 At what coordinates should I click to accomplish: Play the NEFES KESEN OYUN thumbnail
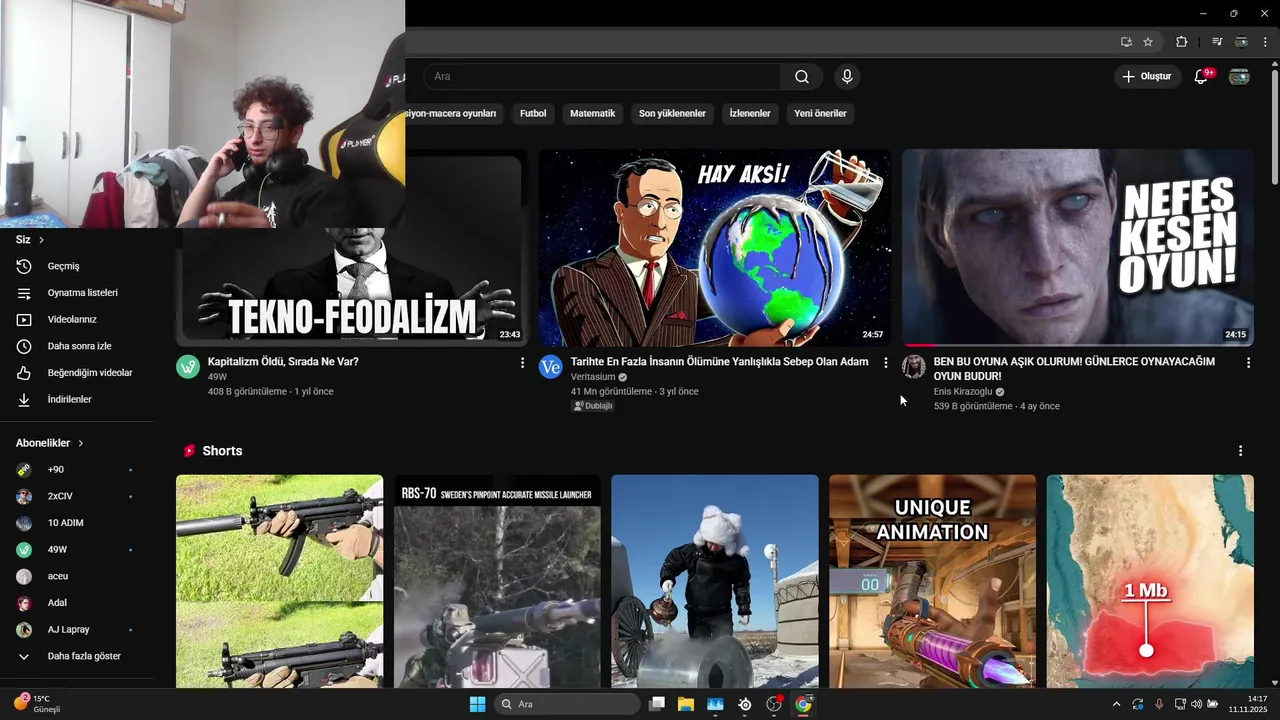1078,248
